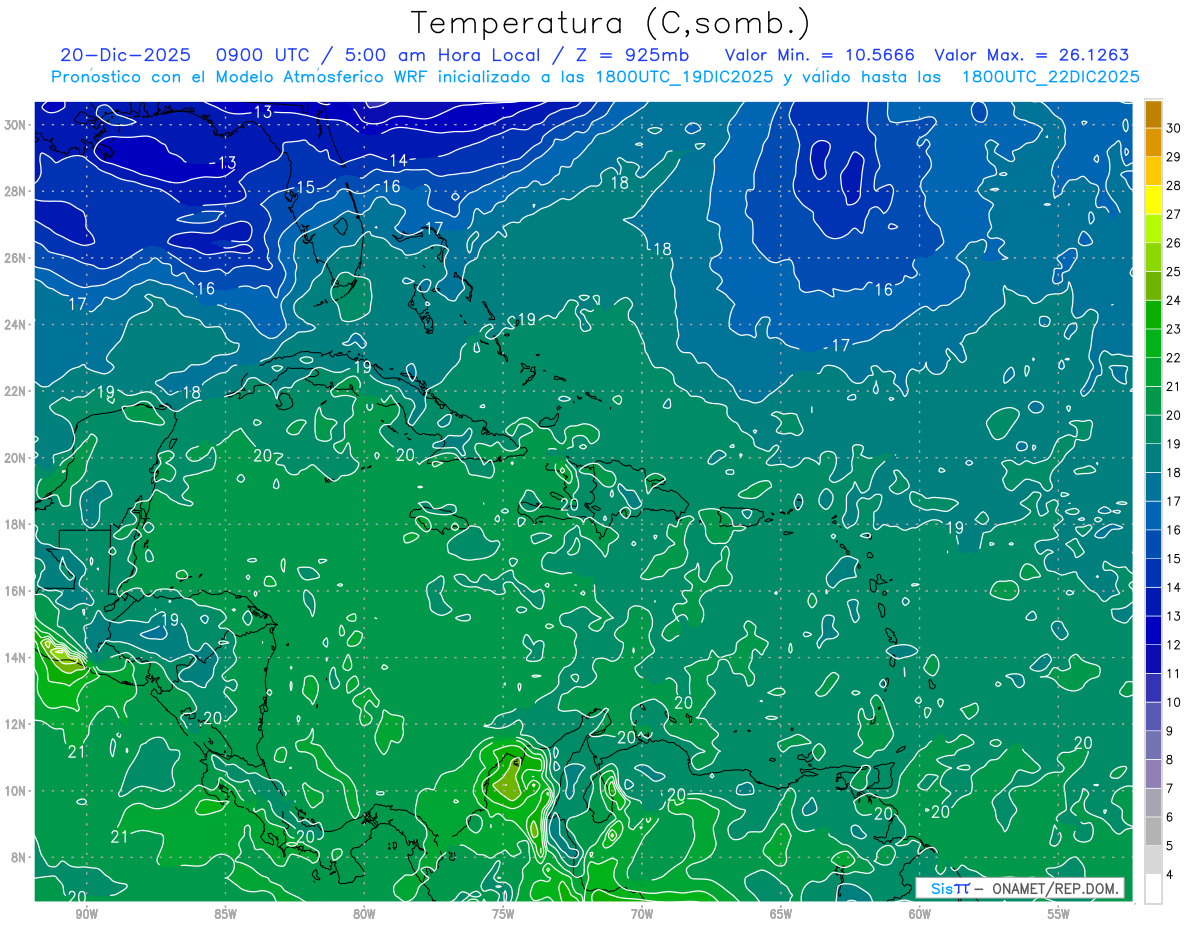Click the colorbar legend value 26
Screen dimensions: 1200x927
pyautogui.click(x=1173, y=243)
